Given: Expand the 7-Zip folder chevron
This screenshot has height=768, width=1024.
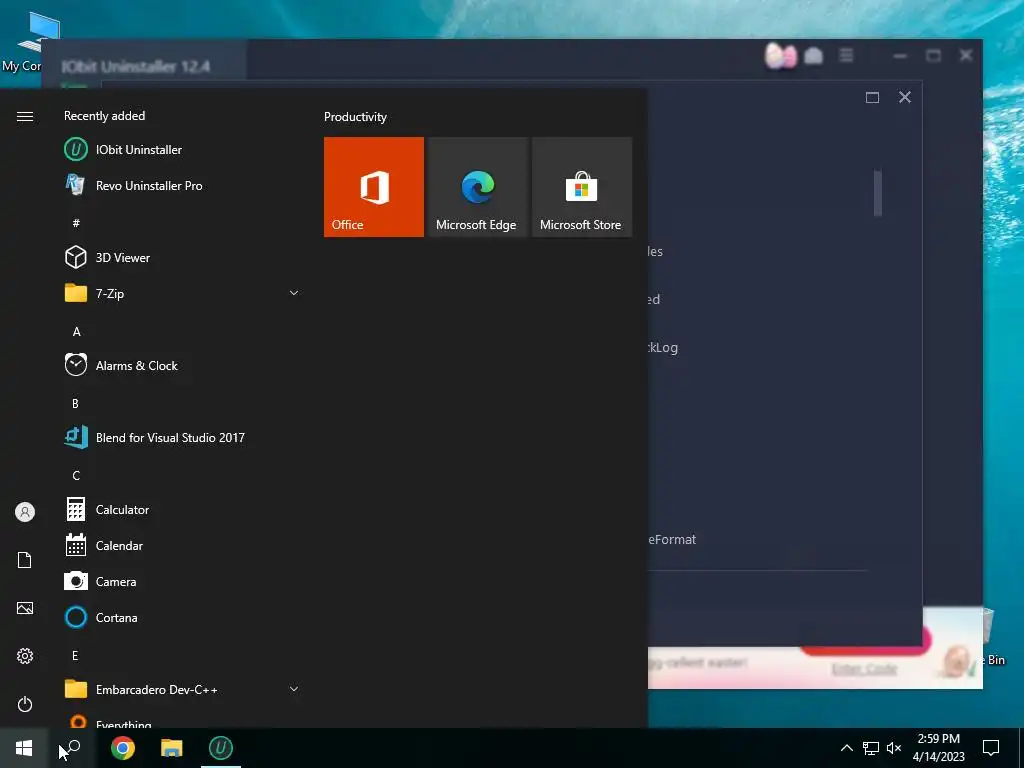Looking at the screenshot, I should 294,293.
